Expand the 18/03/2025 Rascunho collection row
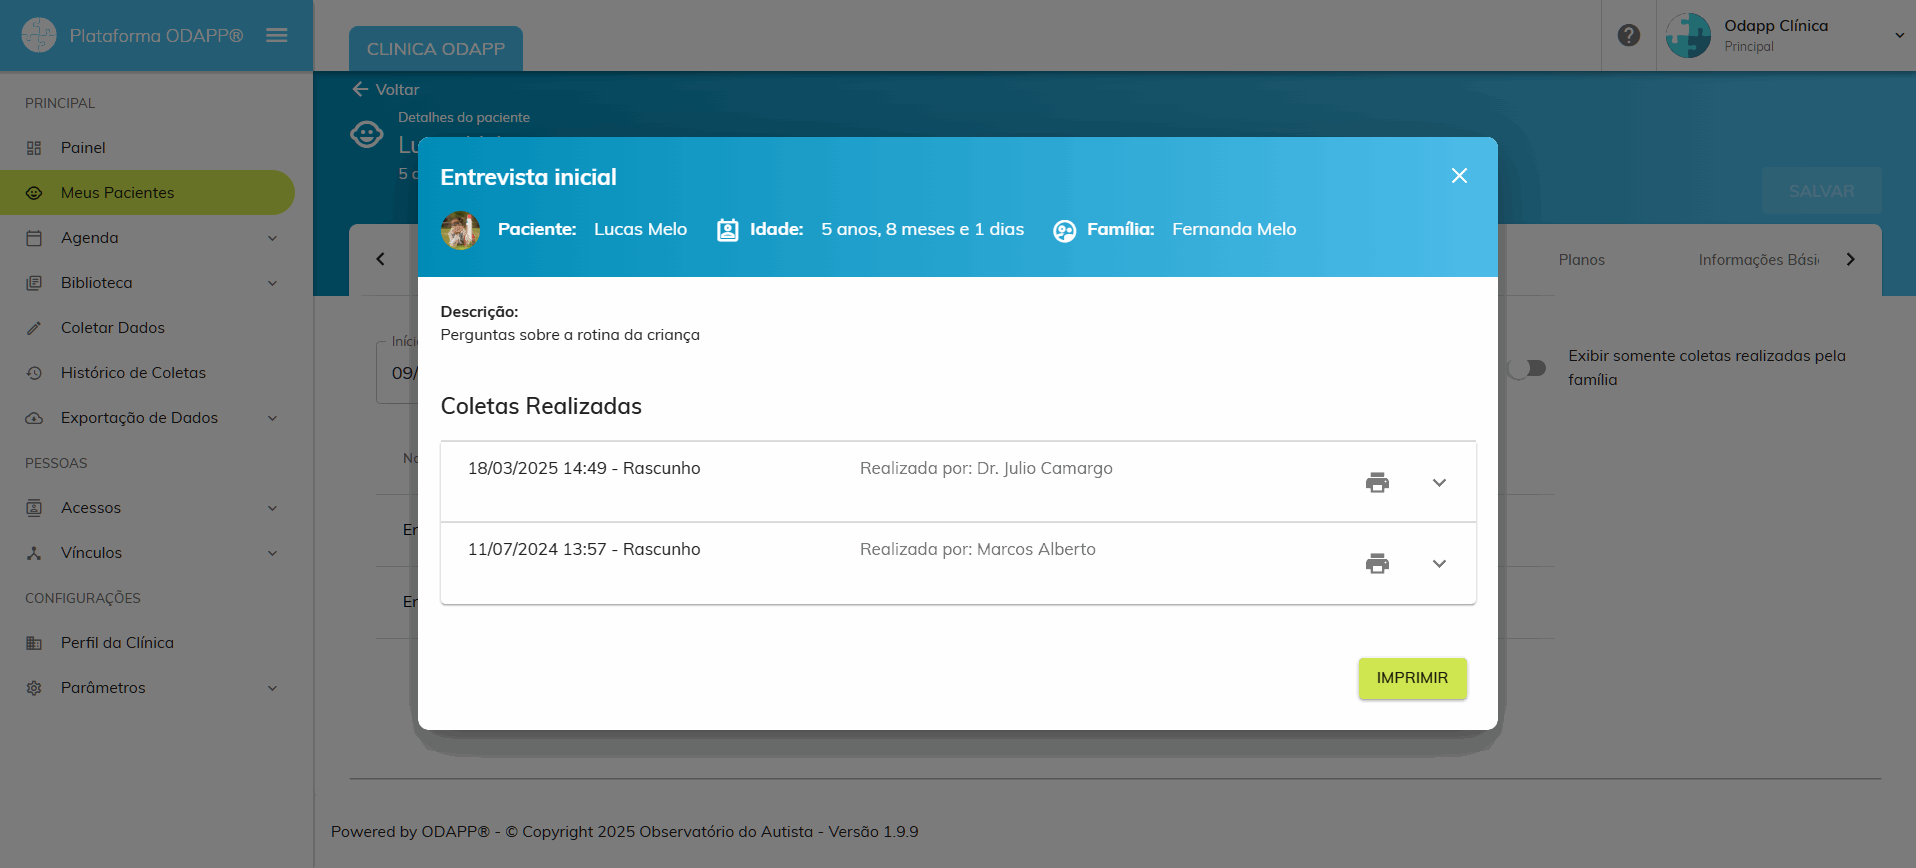 point(1439,482)
